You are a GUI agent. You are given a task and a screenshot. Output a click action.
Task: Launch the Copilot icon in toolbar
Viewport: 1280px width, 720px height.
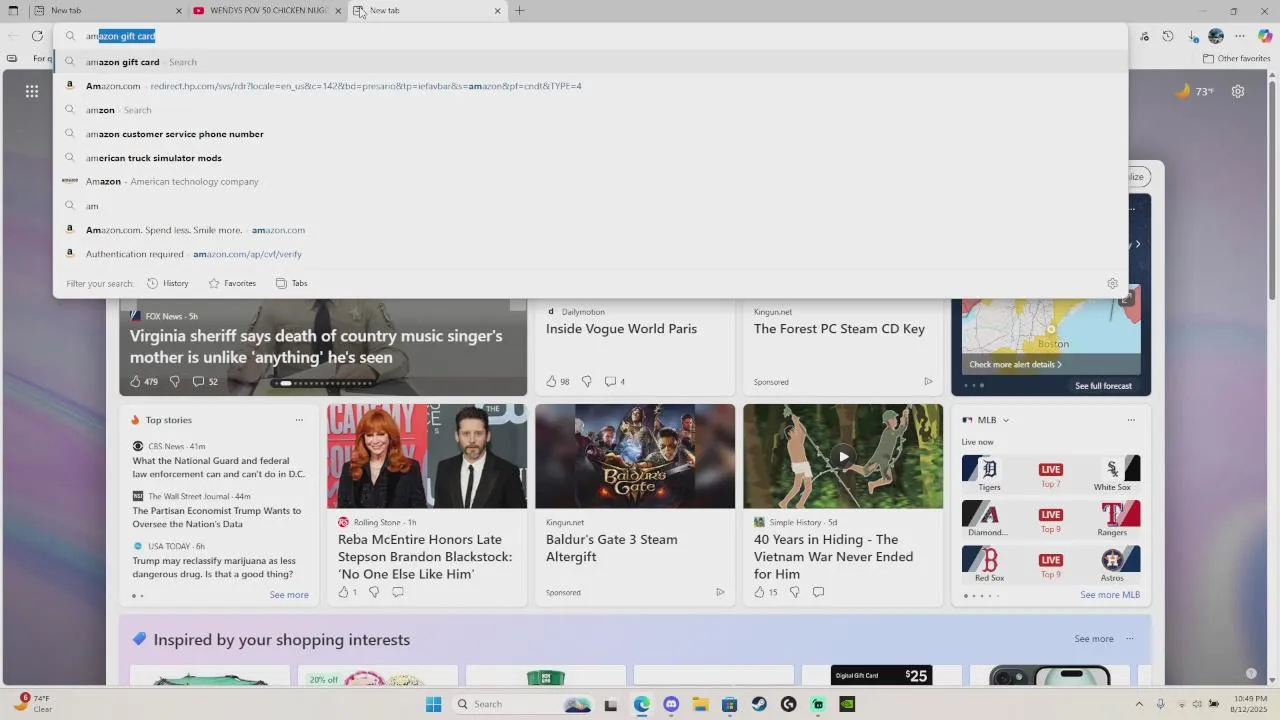[1265, 36]
